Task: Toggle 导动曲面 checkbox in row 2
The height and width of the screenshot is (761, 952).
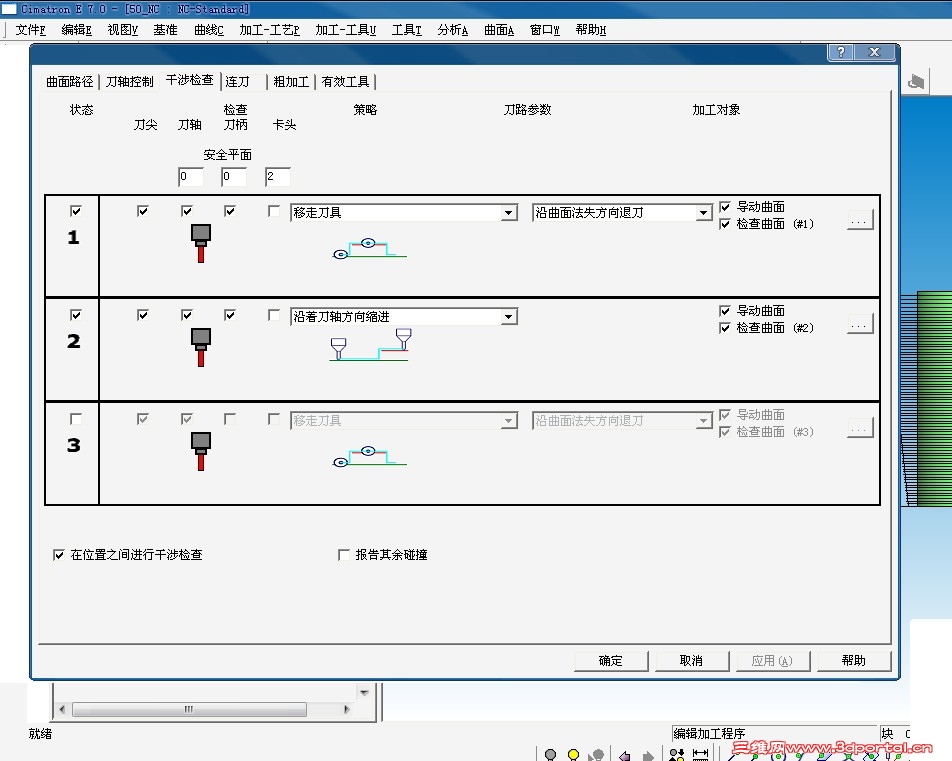Action: point(724,310)
